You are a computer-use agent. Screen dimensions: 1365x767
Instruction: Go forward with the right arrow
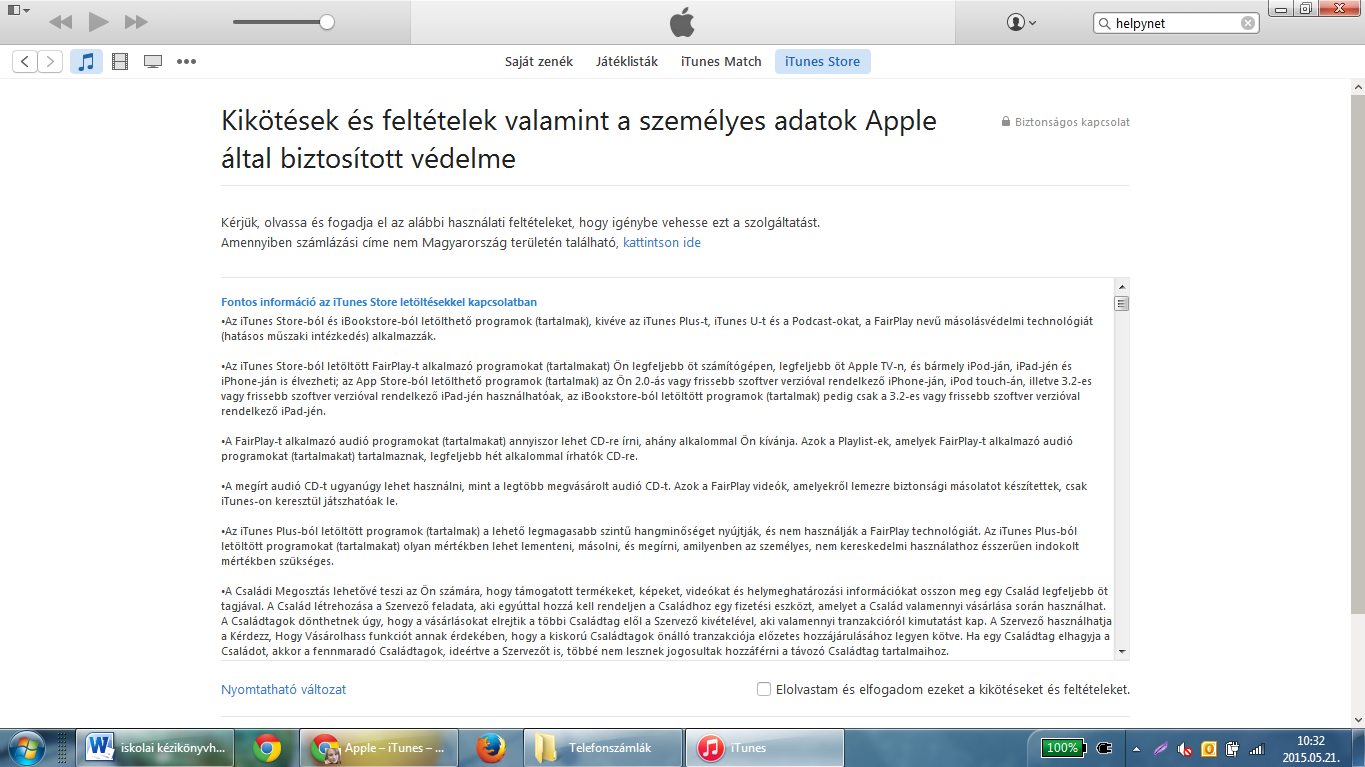[50, 62]
